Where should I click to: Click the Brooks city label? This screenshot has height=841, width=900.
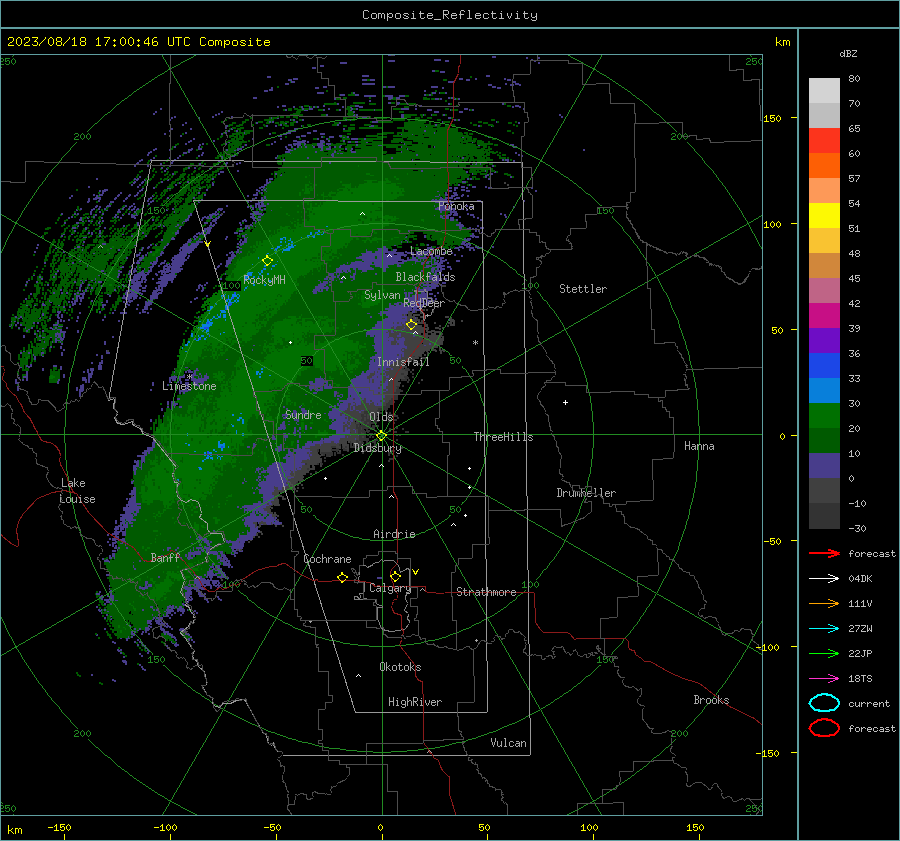pos(711,700)
